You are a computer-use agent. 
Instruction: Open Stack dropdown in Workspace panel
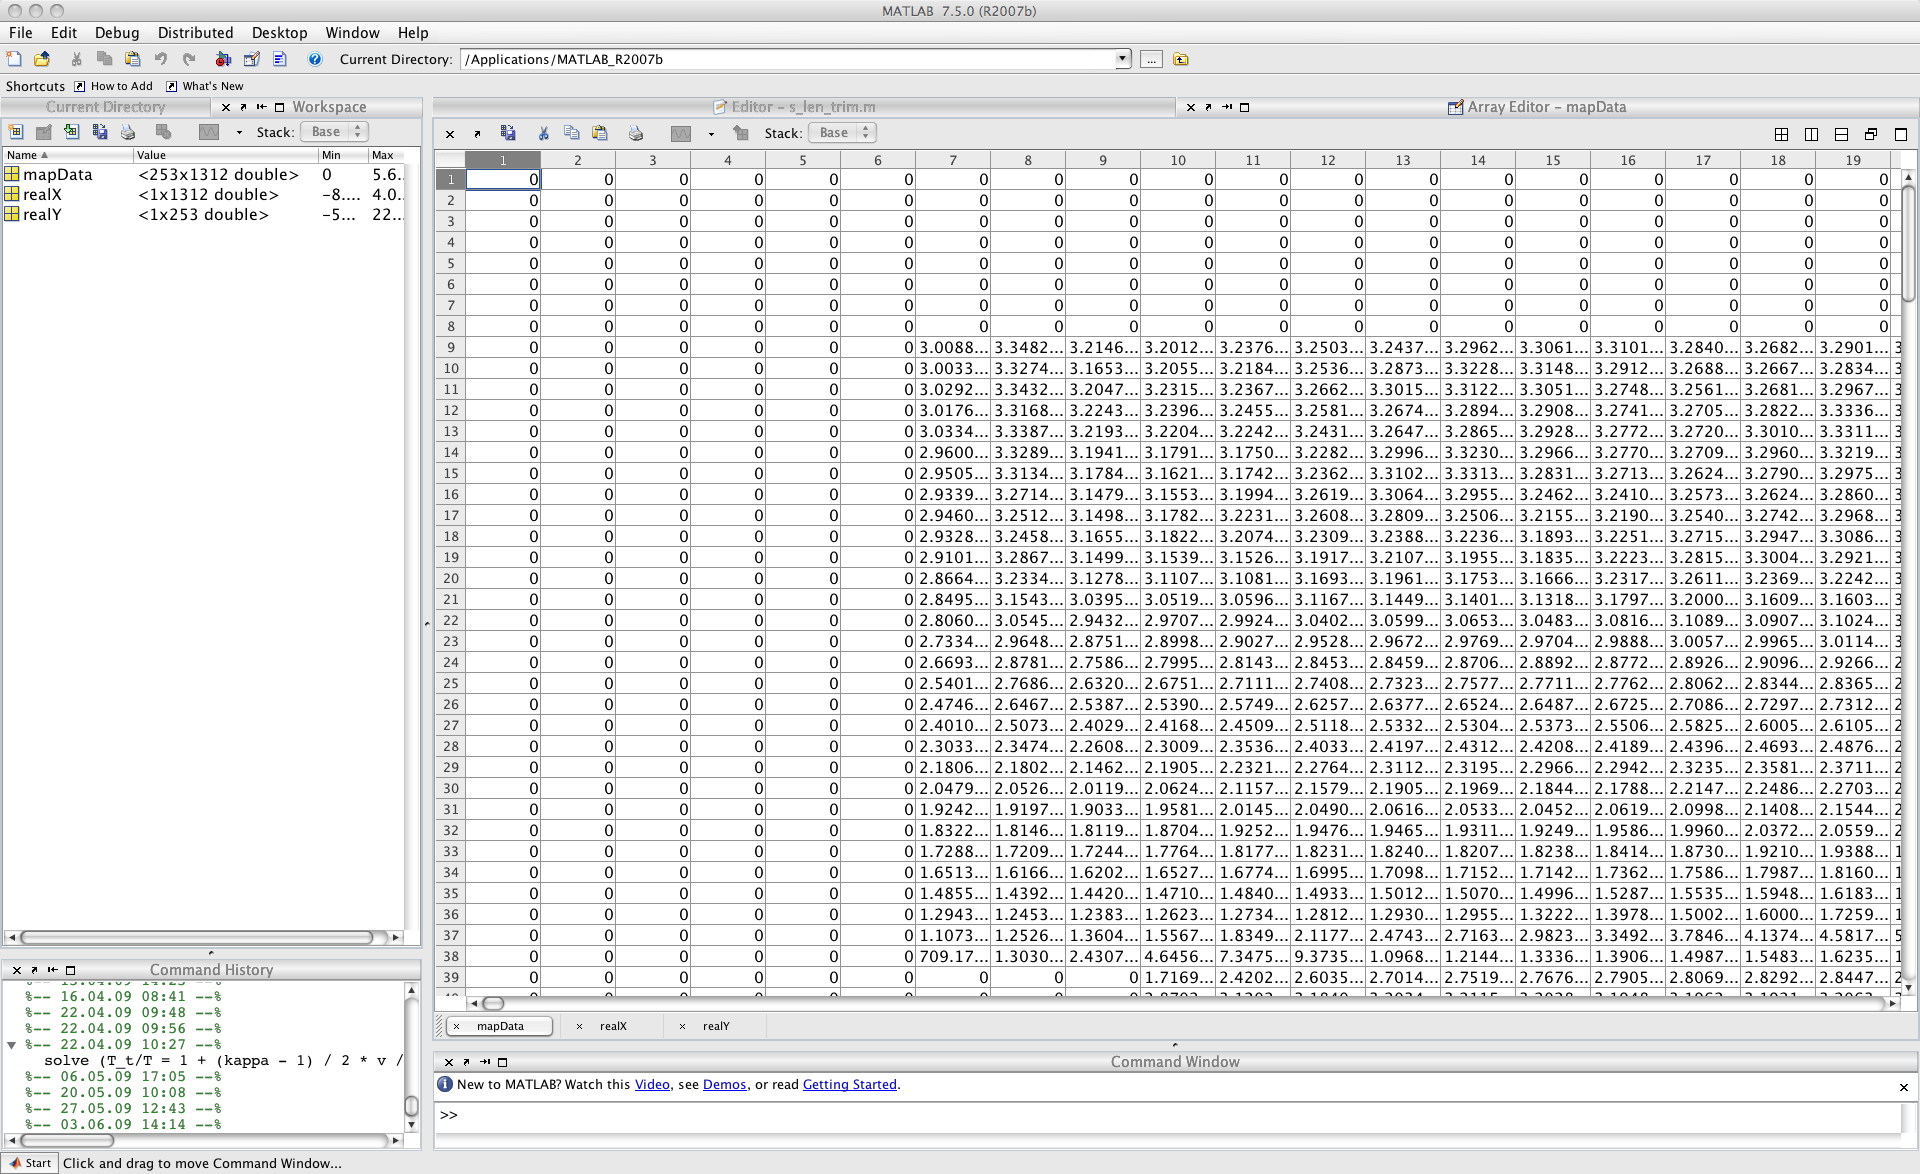tap(335, 132)
